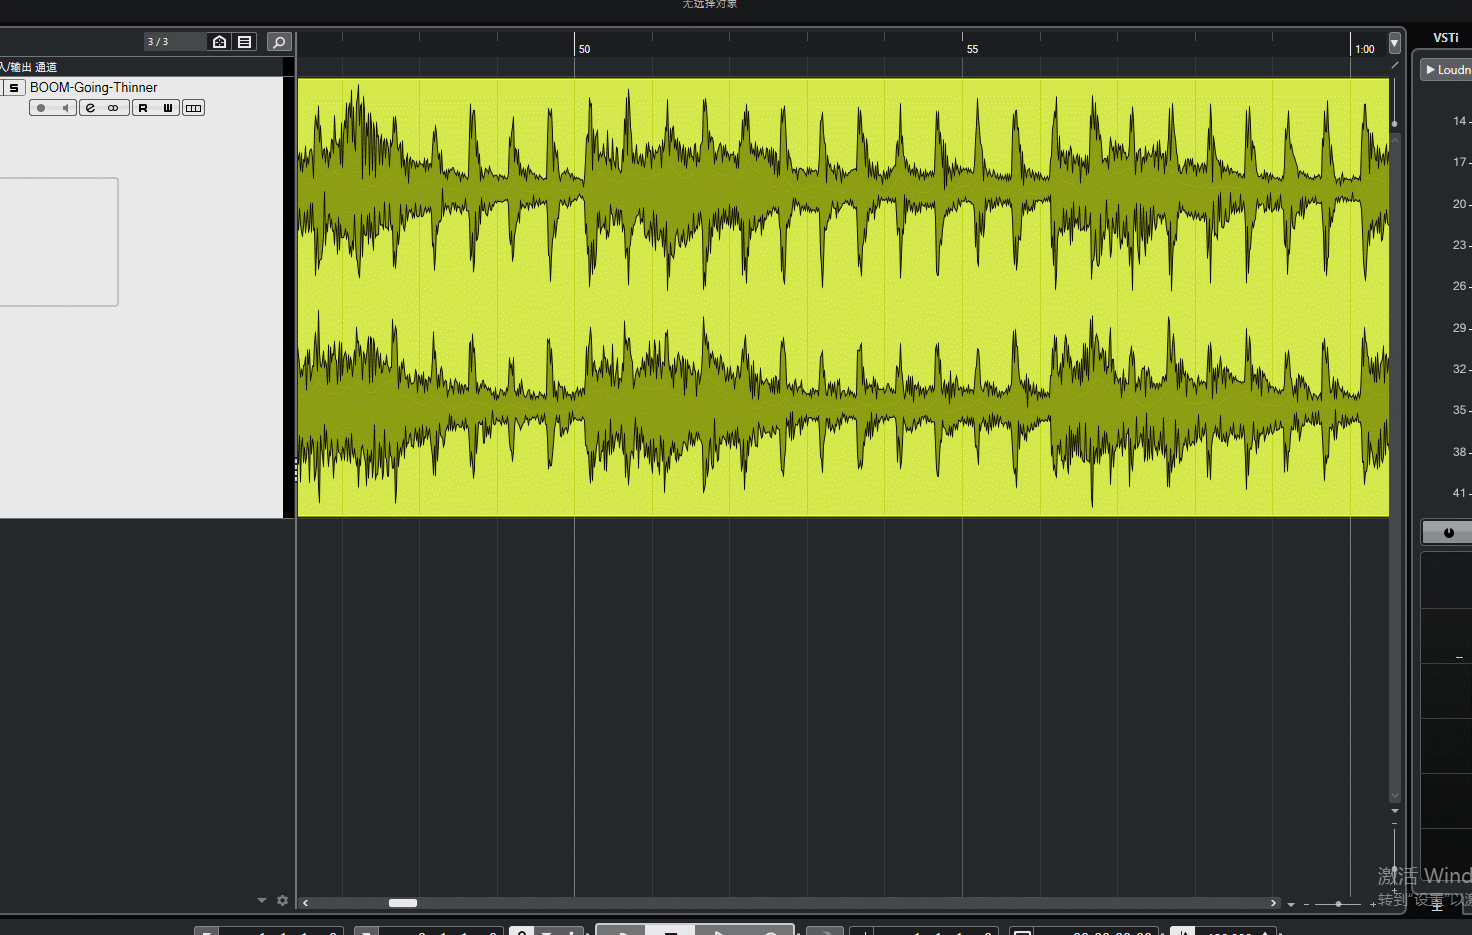Click the filter track types icon

click(245, 42)
